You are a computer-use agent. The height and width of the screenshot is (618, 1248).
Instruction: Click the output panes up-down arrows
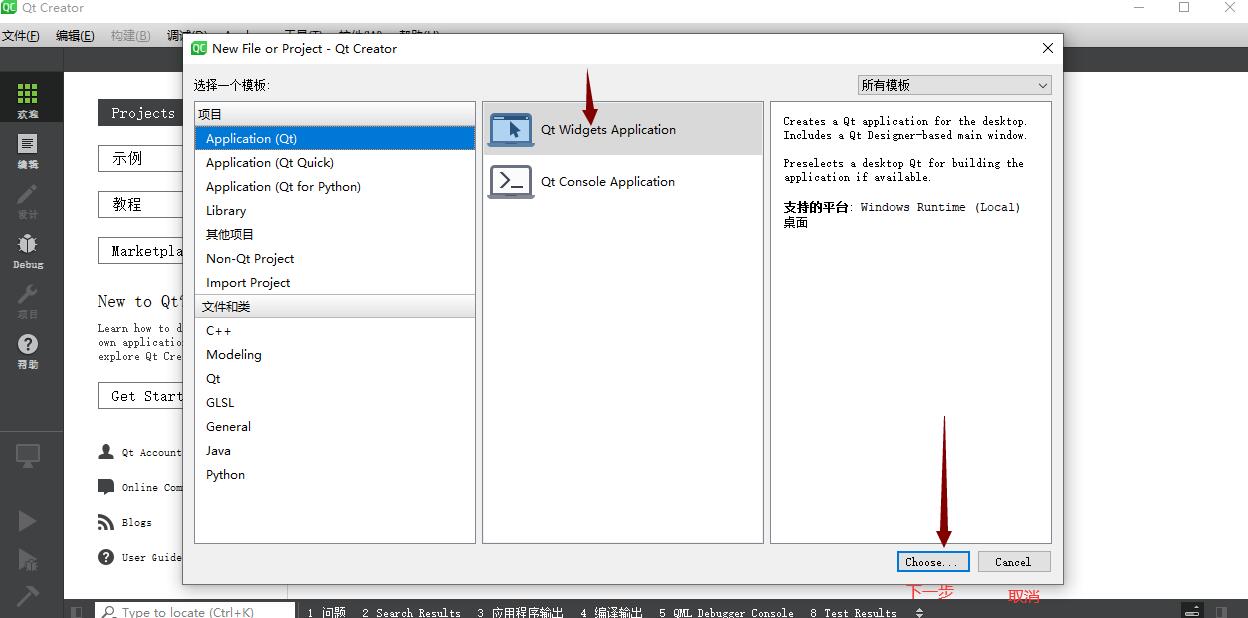(919, 612)
